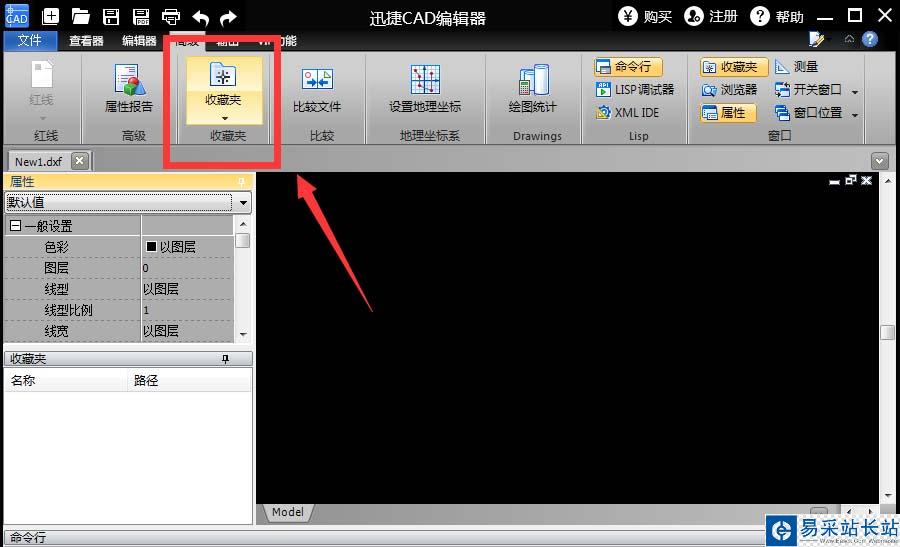900x547 pixels.
Task: Click the ribbon style pencil icon
Action: (817, 39)
